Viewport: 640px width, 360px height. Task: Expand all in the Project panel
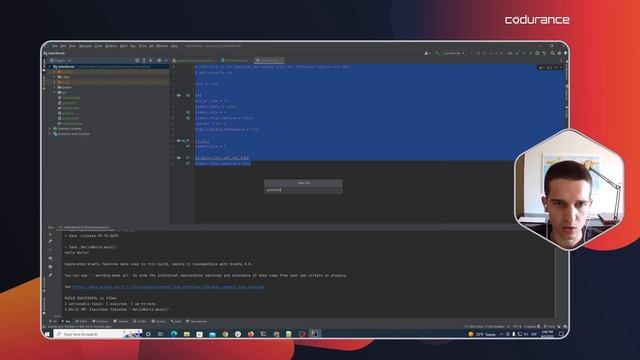pyautogui.click(x=144, y=60)
